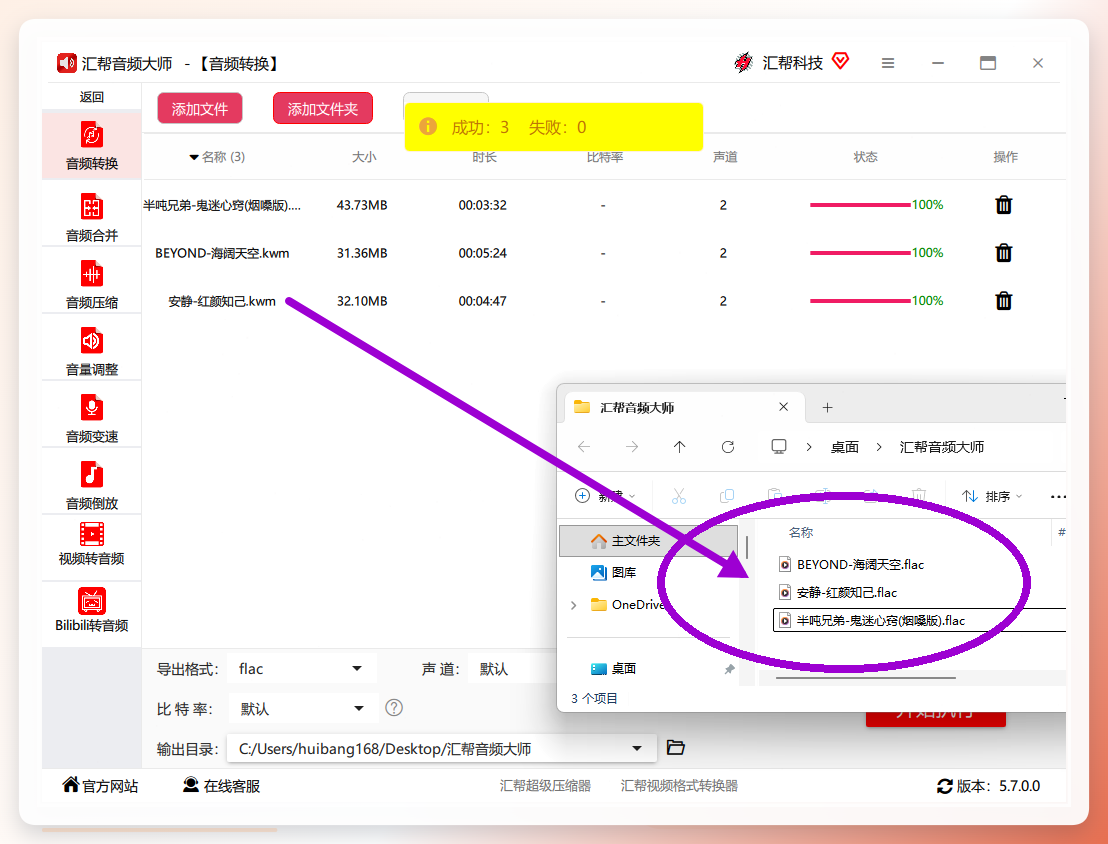Show bitrate help question mark

(x=394, y=708)
